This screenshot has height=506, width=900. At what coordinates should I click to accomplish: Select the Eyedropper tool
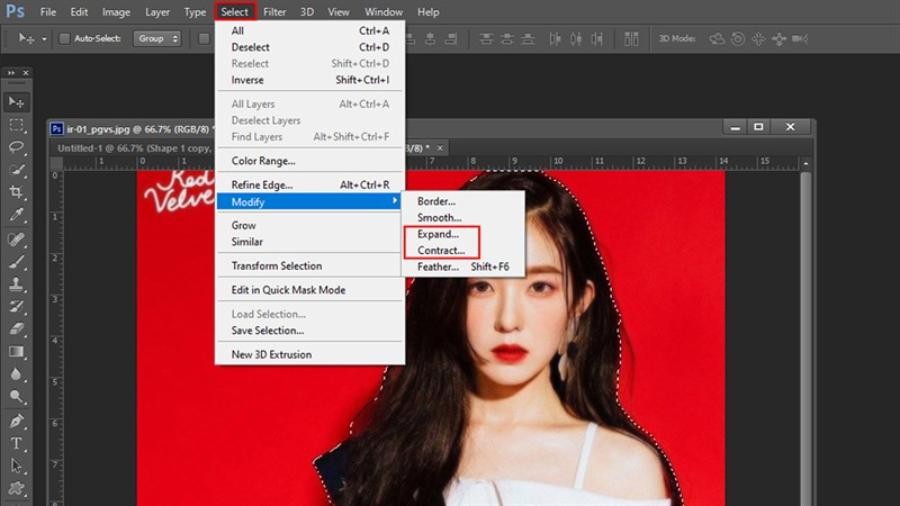(16, 215)
